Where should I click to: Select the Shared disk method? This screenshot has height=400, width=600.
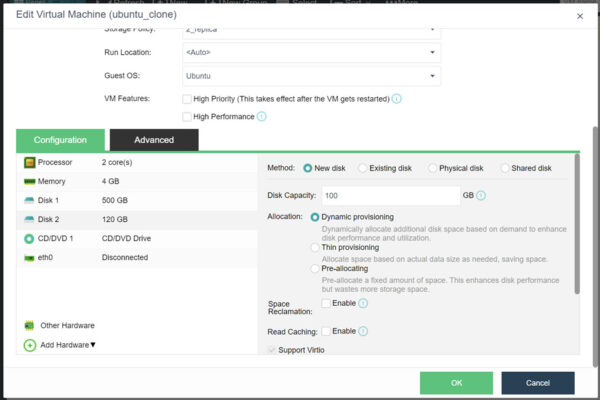[x=504, y=168]
